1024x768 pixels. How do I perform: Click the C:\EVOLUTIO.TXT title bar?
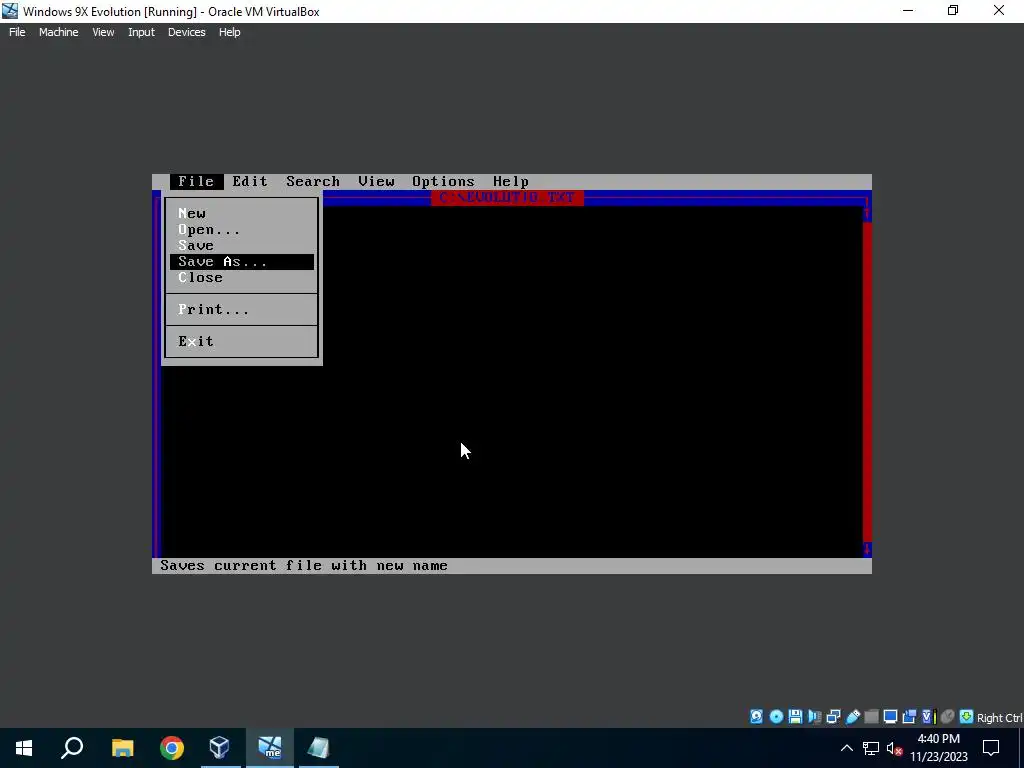[507, 197]
